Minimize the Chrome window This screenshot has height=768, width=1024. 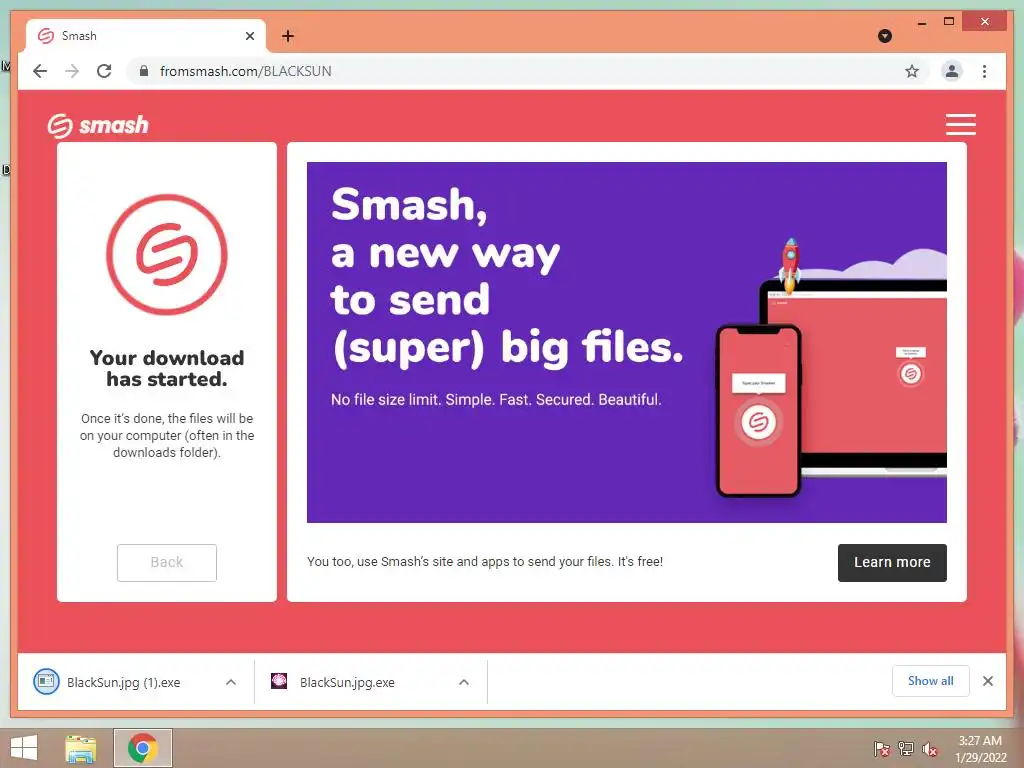pos(921,23)
